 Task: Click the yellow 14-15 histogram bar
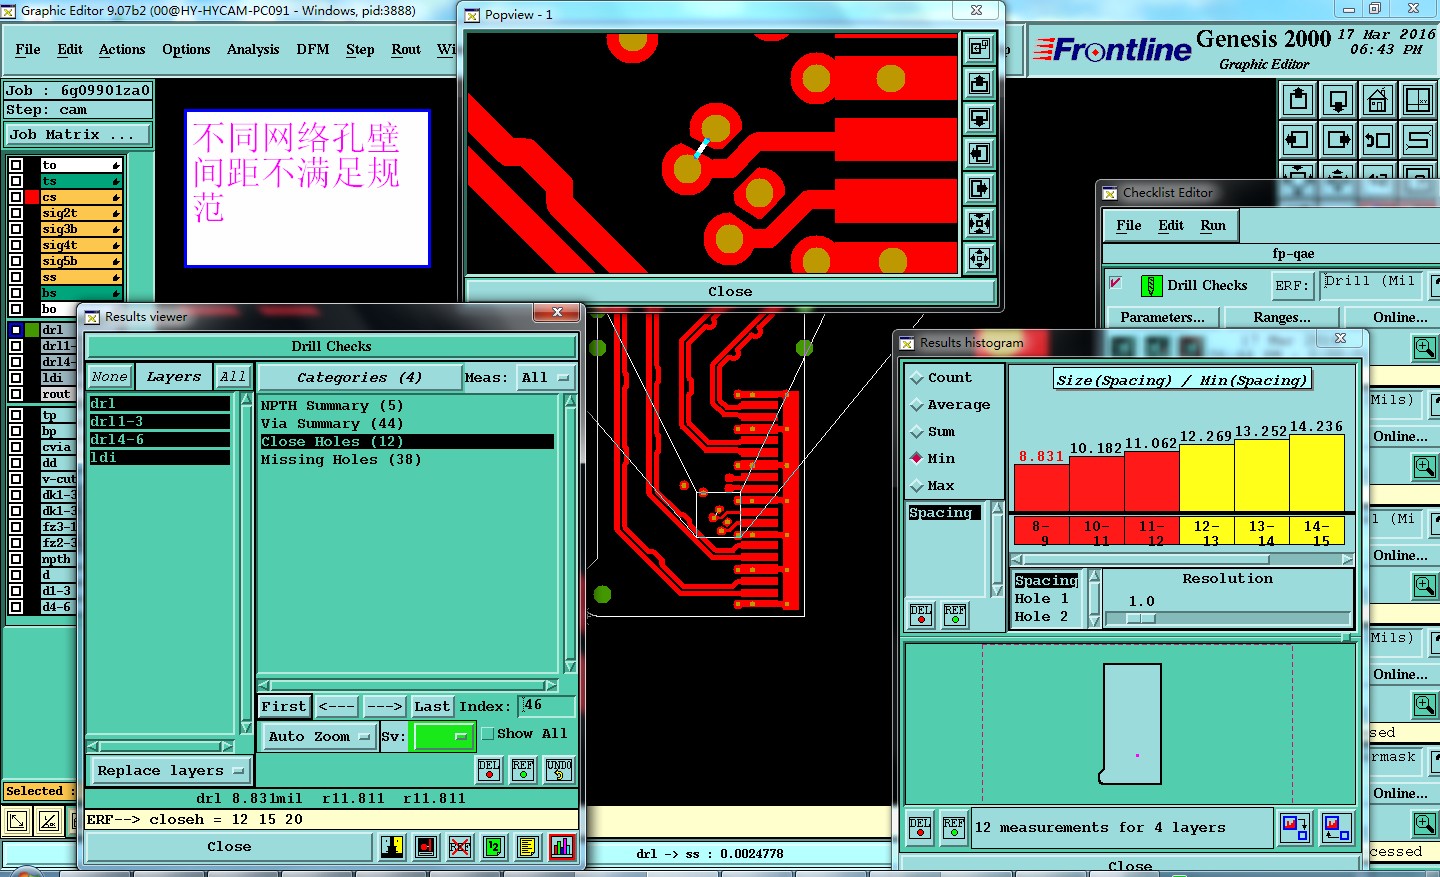coord(1317,472)
